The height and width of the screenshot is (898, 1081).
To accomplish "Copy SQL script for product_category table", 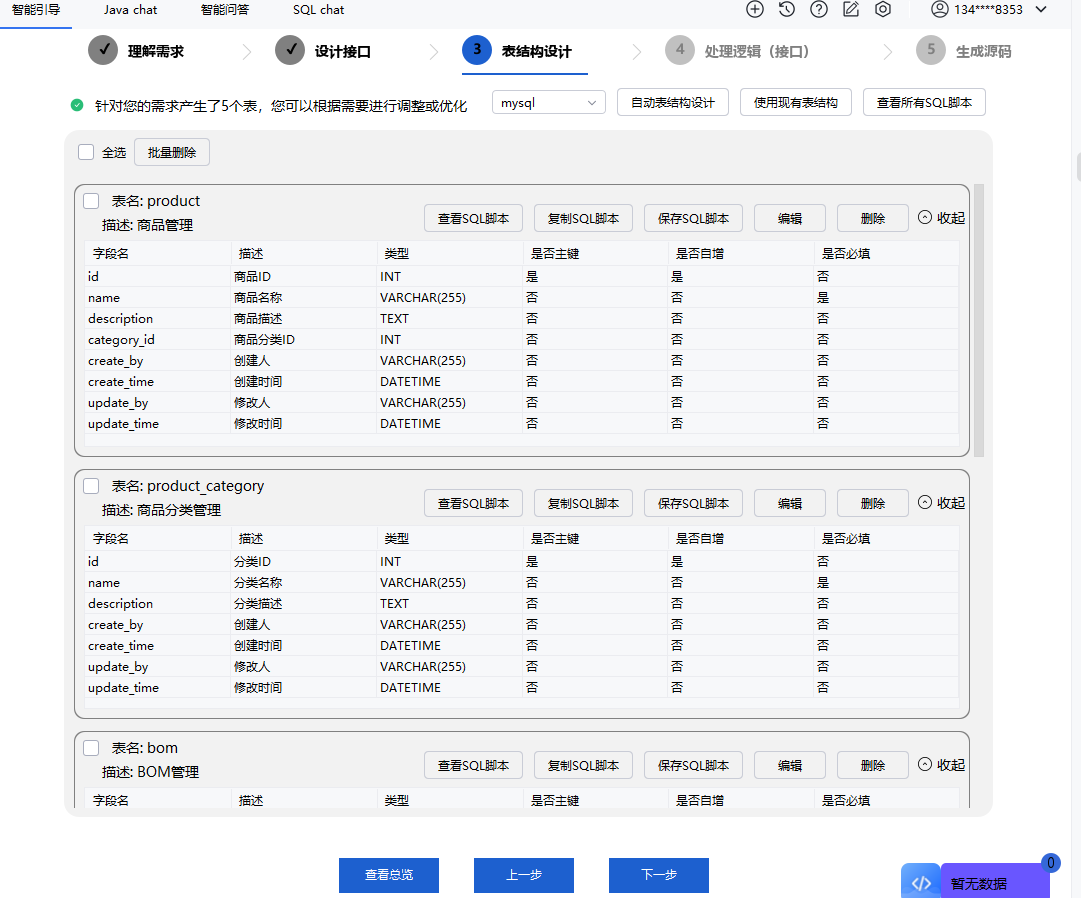I will click(583, 504).
